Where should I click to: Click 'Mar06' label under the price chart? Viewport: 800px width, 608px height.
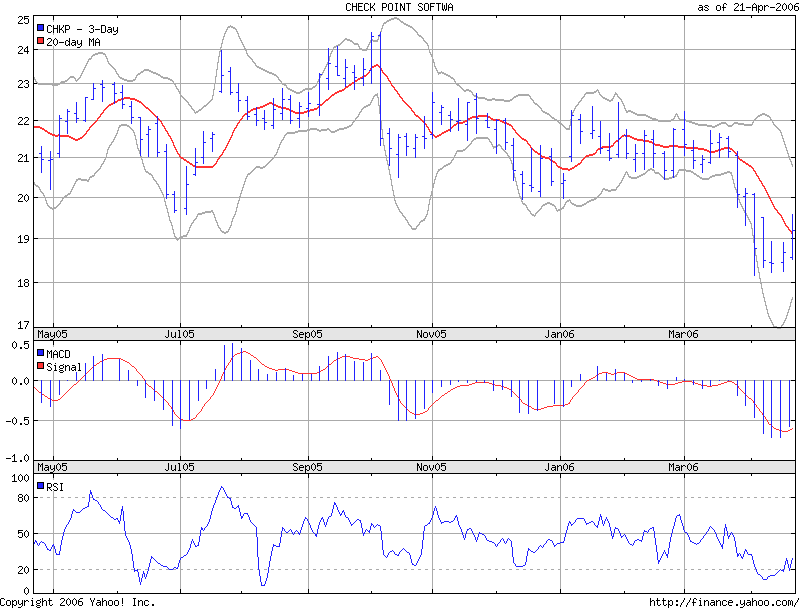[683, 334]
